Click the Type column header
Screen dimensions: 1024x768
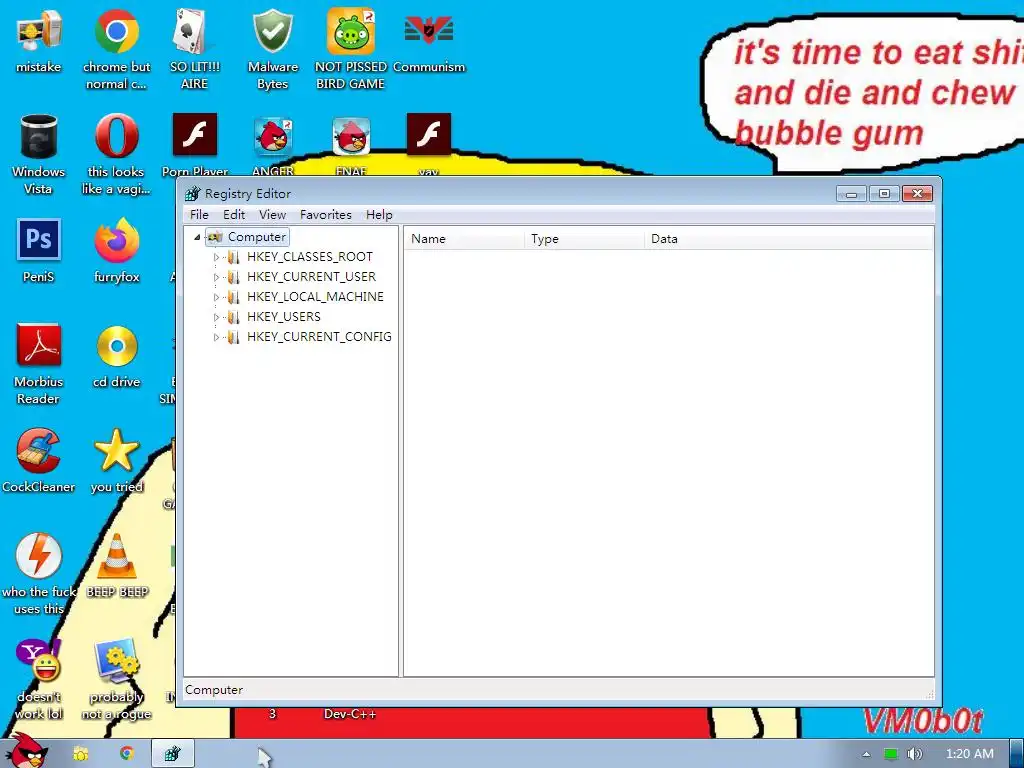pyautogui.click(x=584, y=239)
